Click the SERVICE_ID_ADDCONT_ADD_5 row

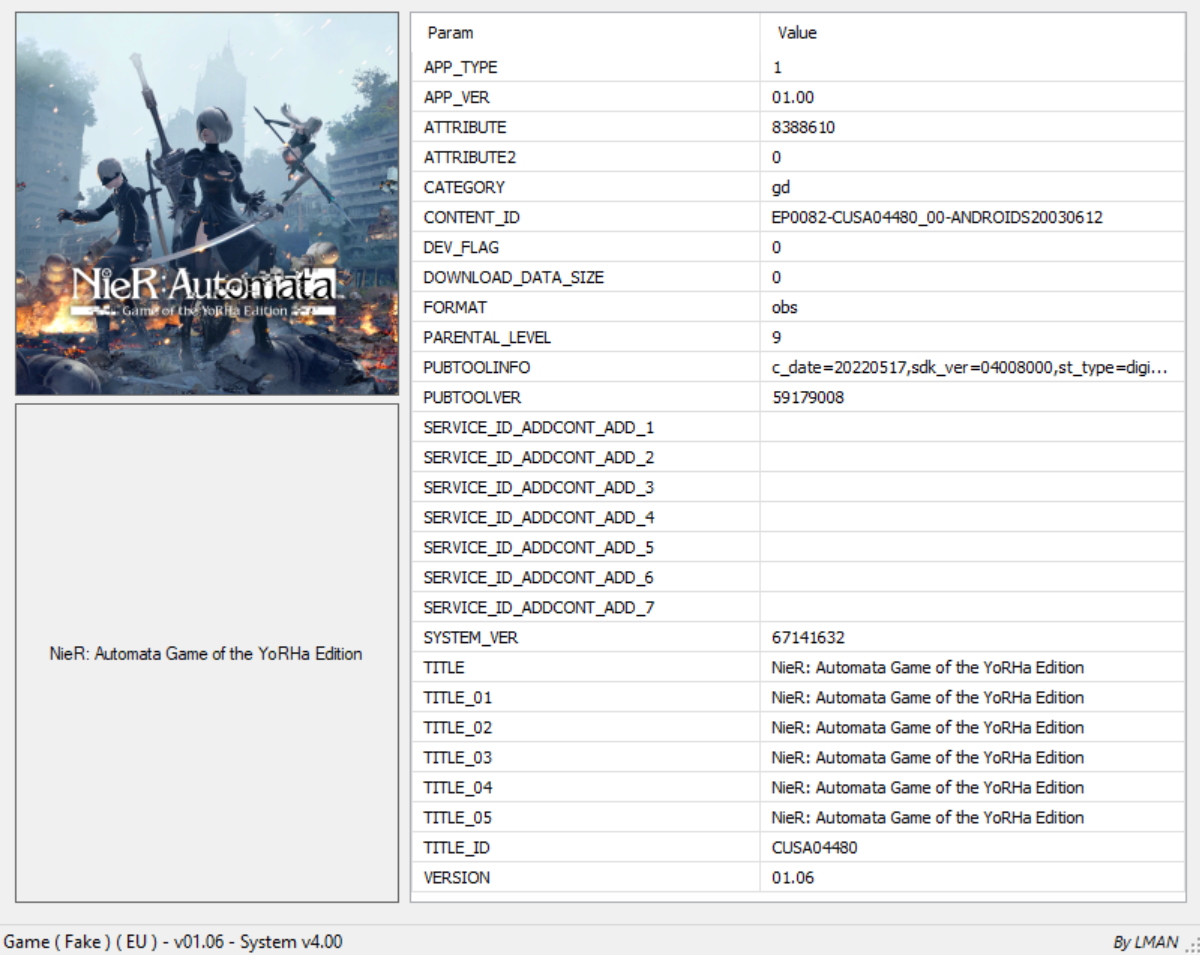(798, 547)
